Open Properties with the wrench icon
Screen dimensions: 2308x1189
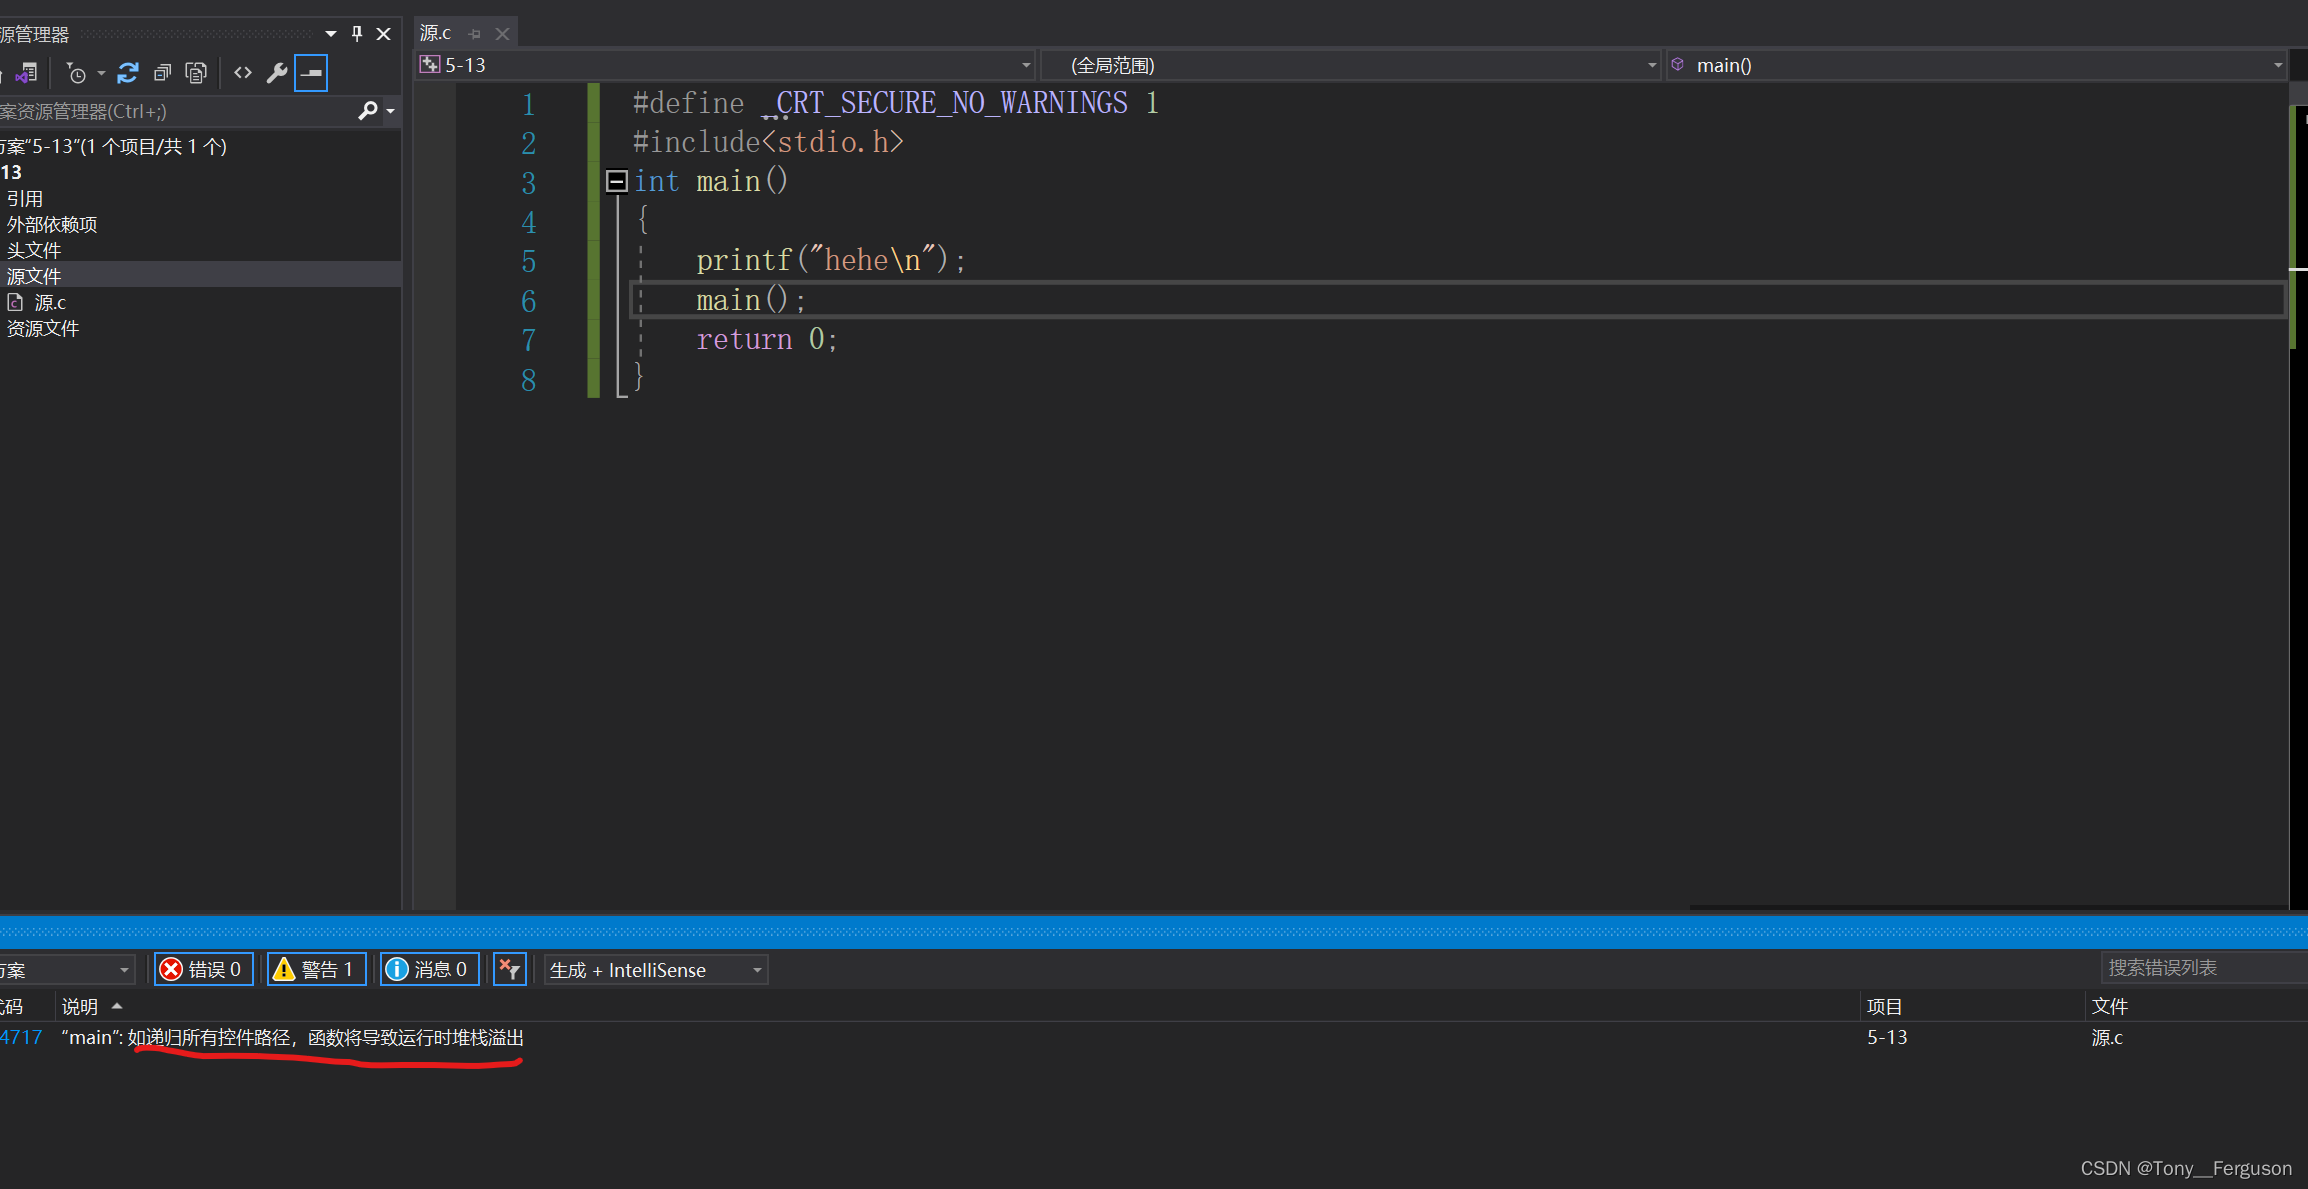[277, 73]
